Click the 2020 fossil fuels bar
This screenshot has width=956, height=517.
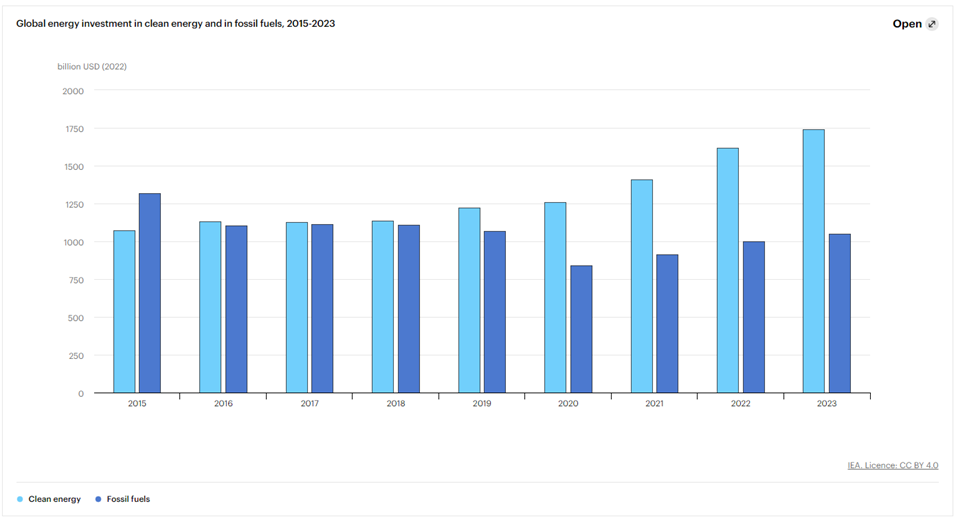(581, 329)
